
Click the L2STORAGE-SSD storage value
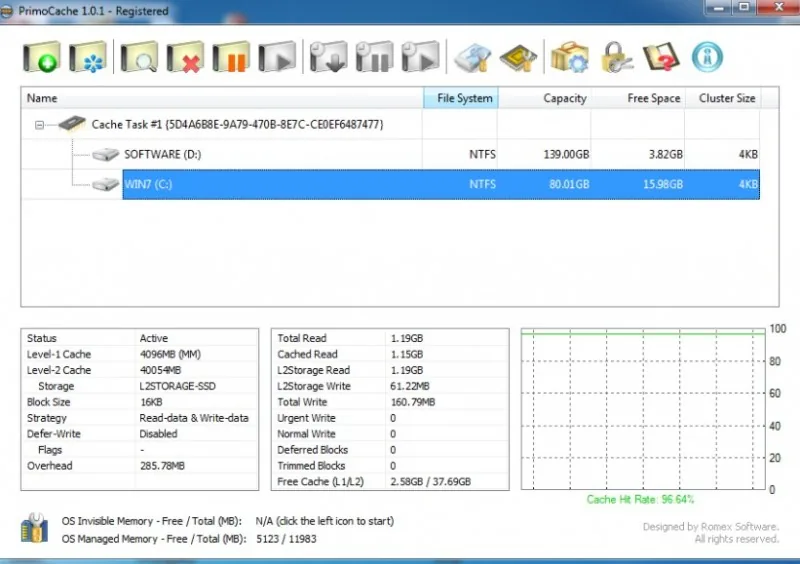coord(178,386)
